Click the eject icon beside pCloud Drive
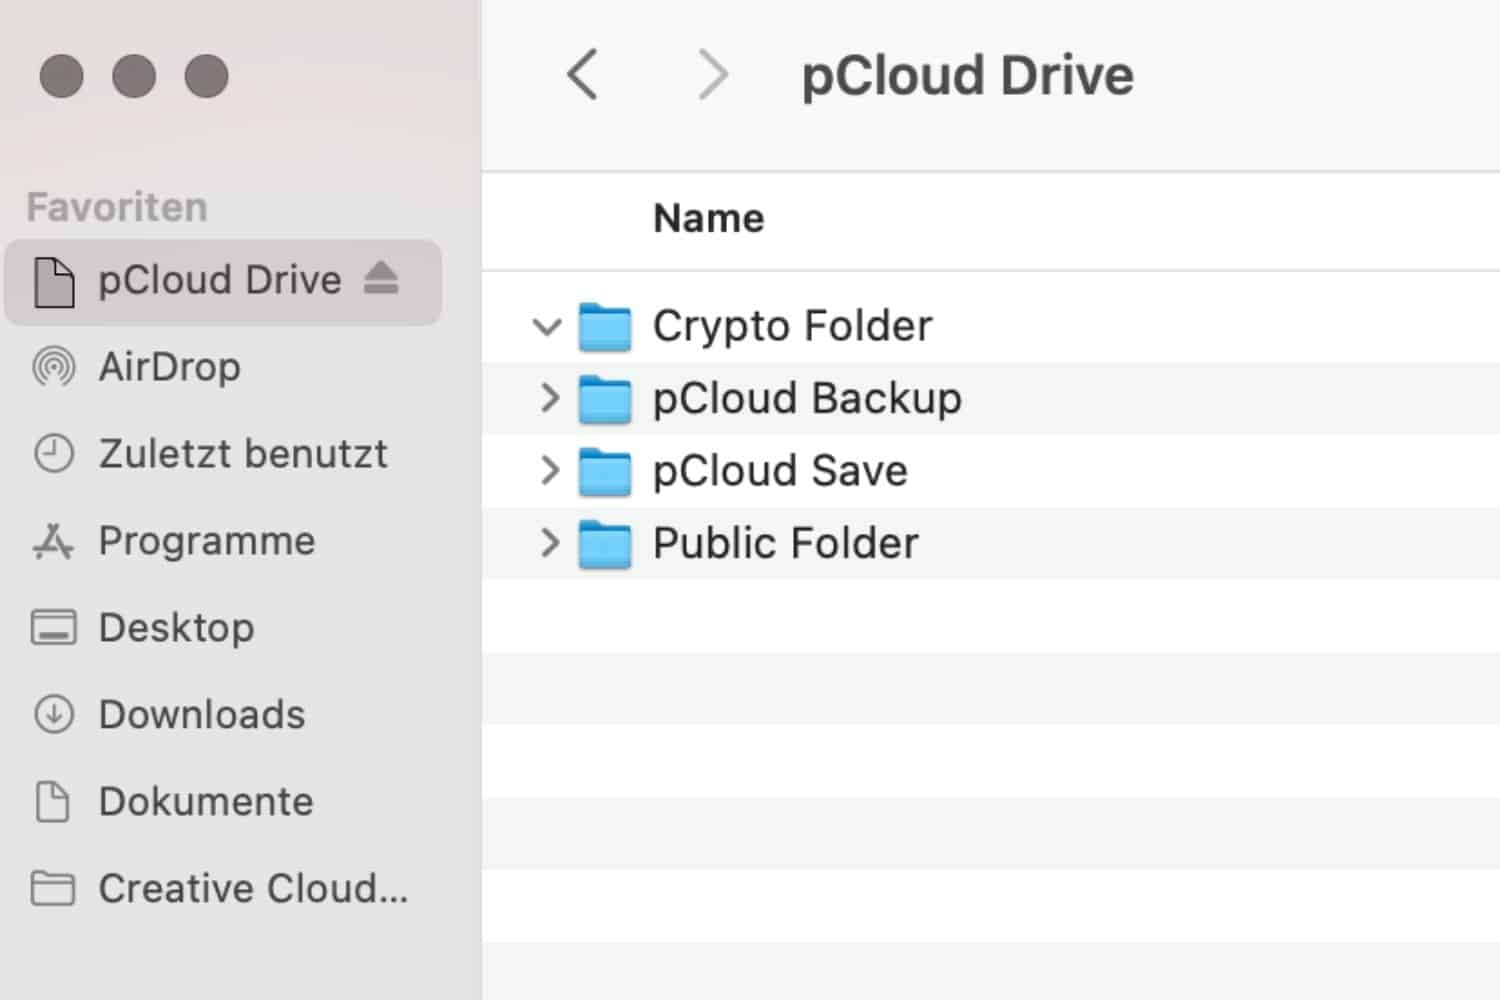 381,278
